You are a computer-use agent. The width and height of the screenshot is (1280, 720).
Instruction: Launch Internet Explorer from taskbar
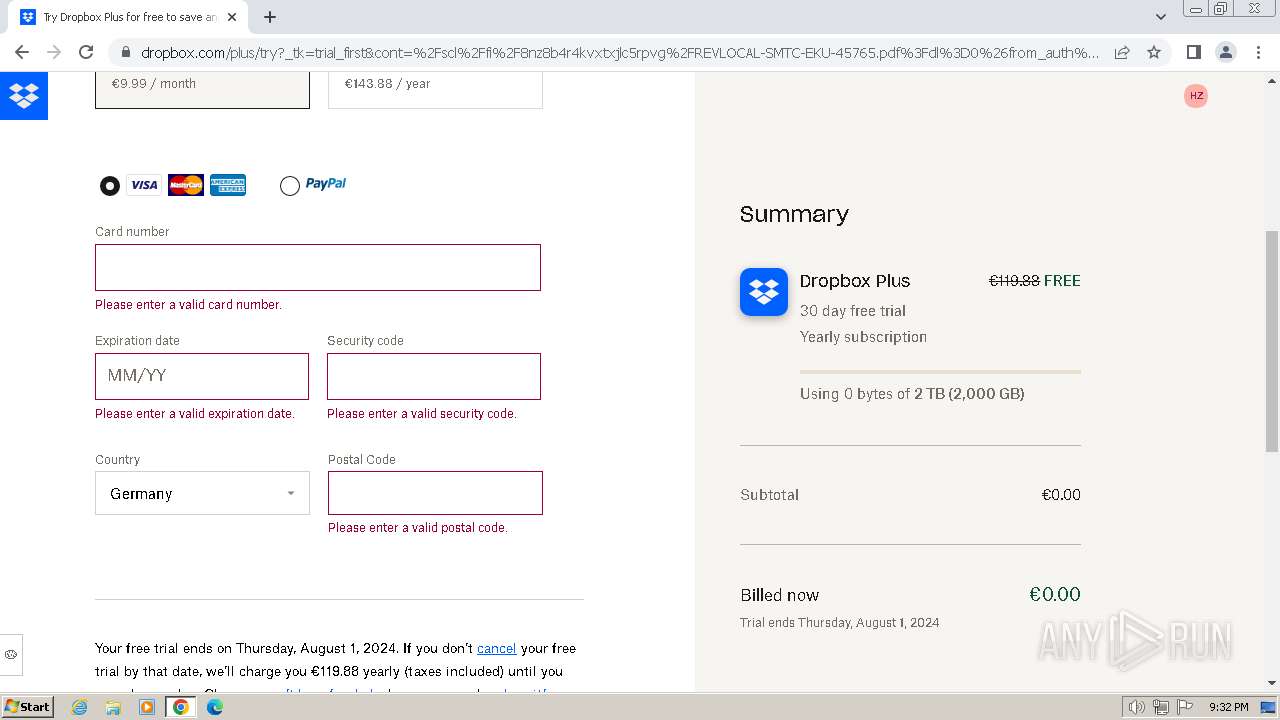tap(79, 707)
